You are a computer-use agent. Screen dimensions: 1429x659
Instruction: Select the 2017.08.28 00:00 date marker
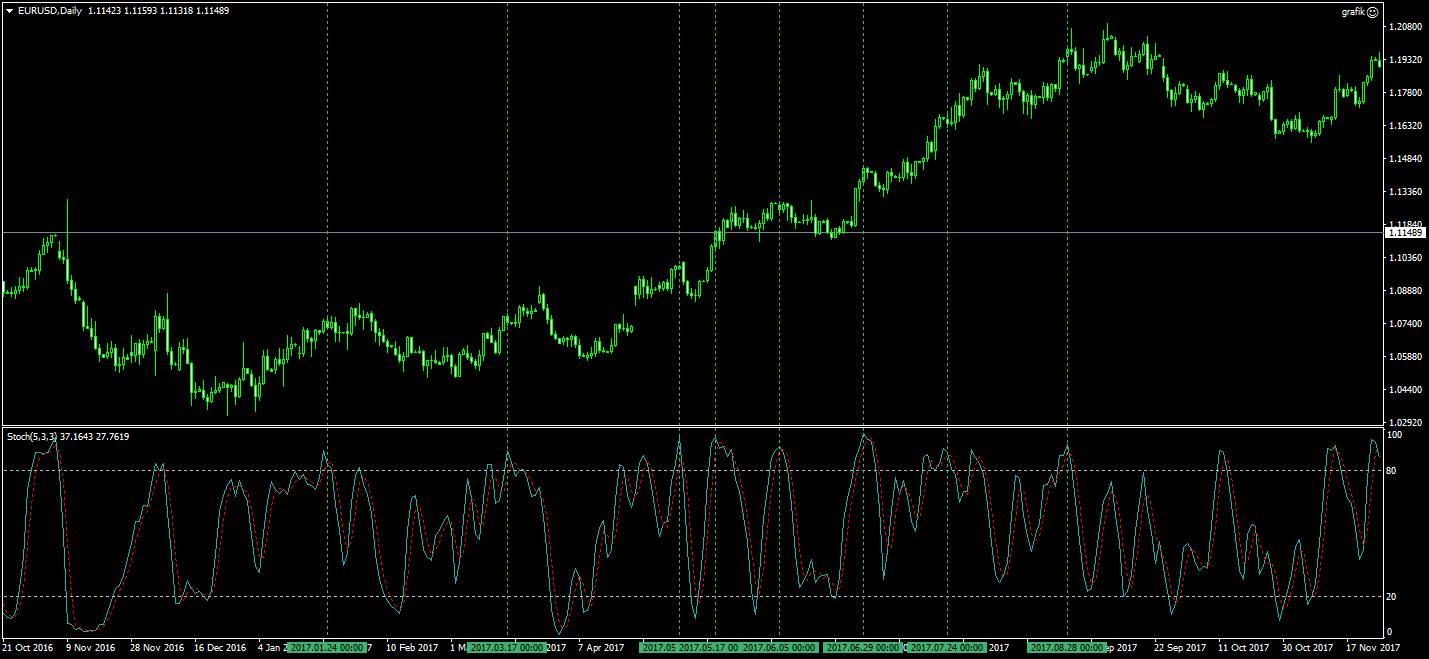tap(1067, 648)
